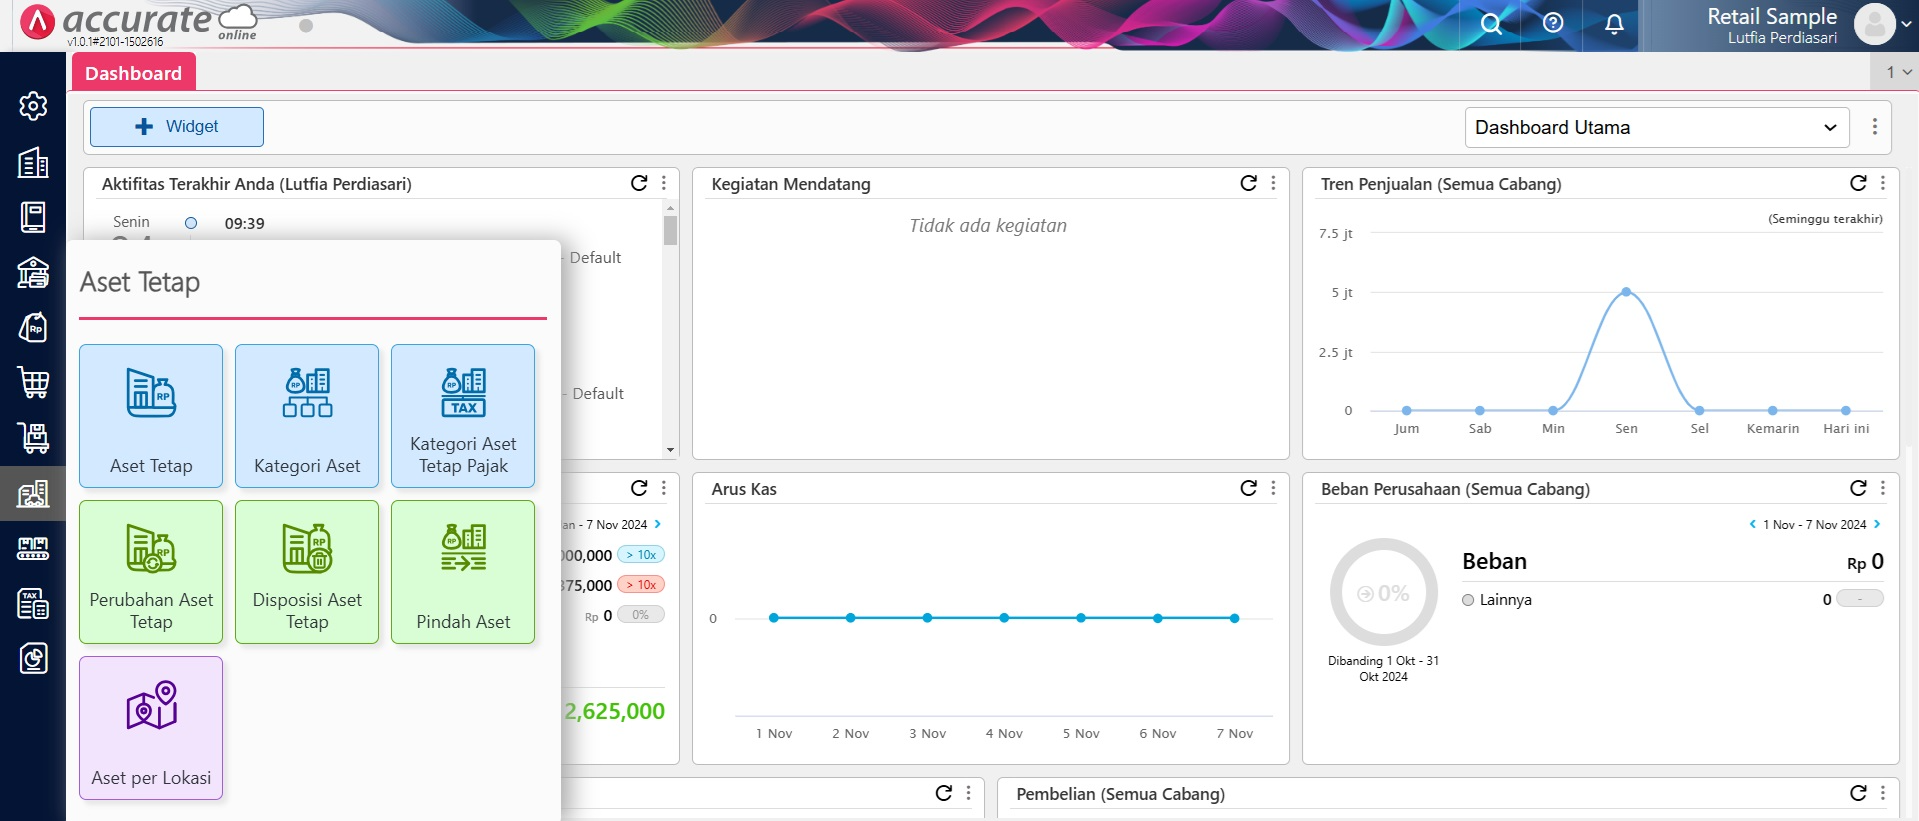Image resolution: width=1919 pixels, height=821 pixels.
Task: Select the fixed asset icon in sidebar
Action: click(33, 493)
